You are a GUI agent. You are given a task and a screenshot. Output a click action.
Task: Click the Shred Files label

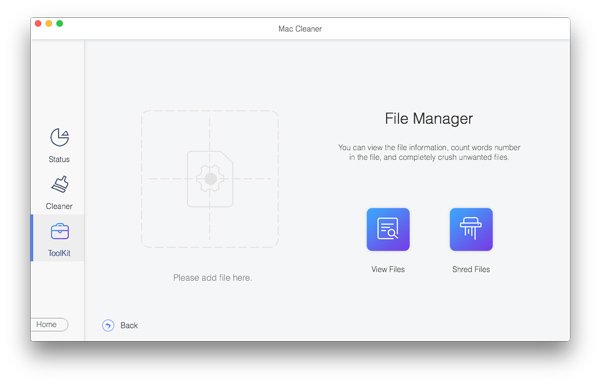click(x=471, y=269)
